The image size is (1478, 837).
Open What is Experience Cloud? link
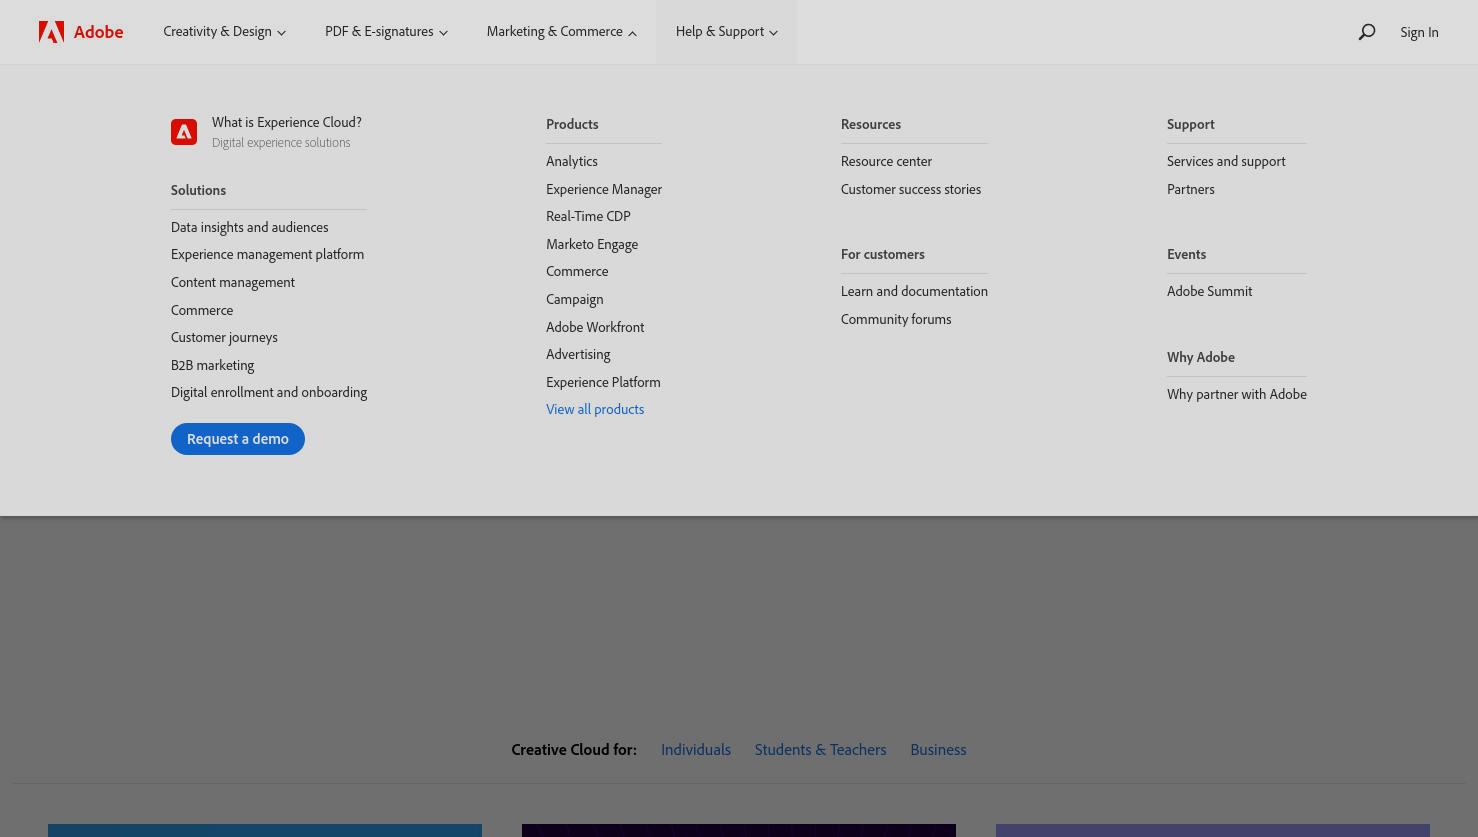pyautogui.click(x=287, y=122)
